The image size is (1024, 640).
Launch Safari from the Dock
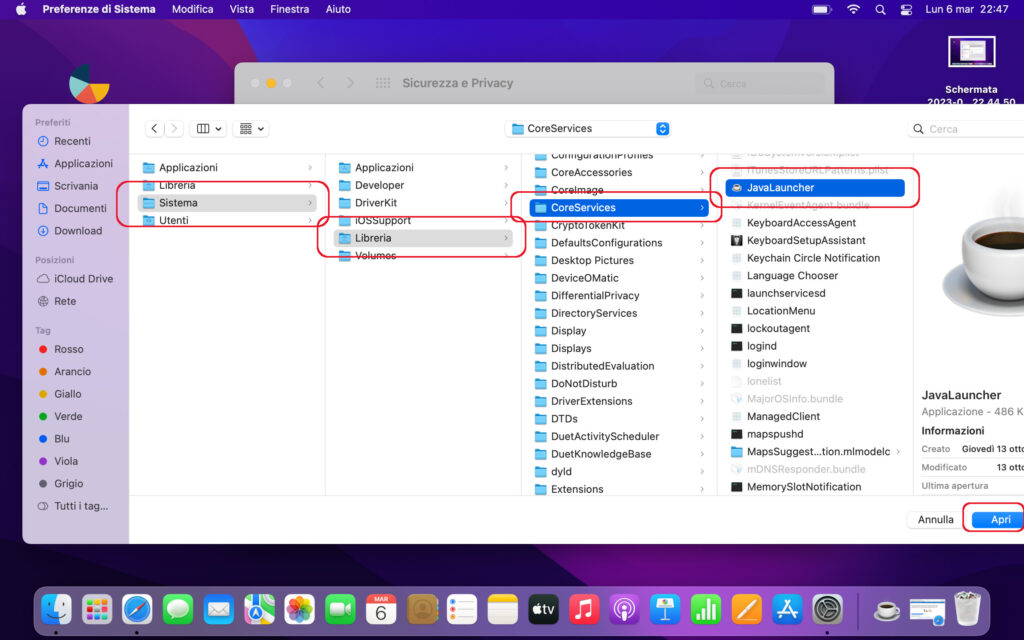point(137,610)
